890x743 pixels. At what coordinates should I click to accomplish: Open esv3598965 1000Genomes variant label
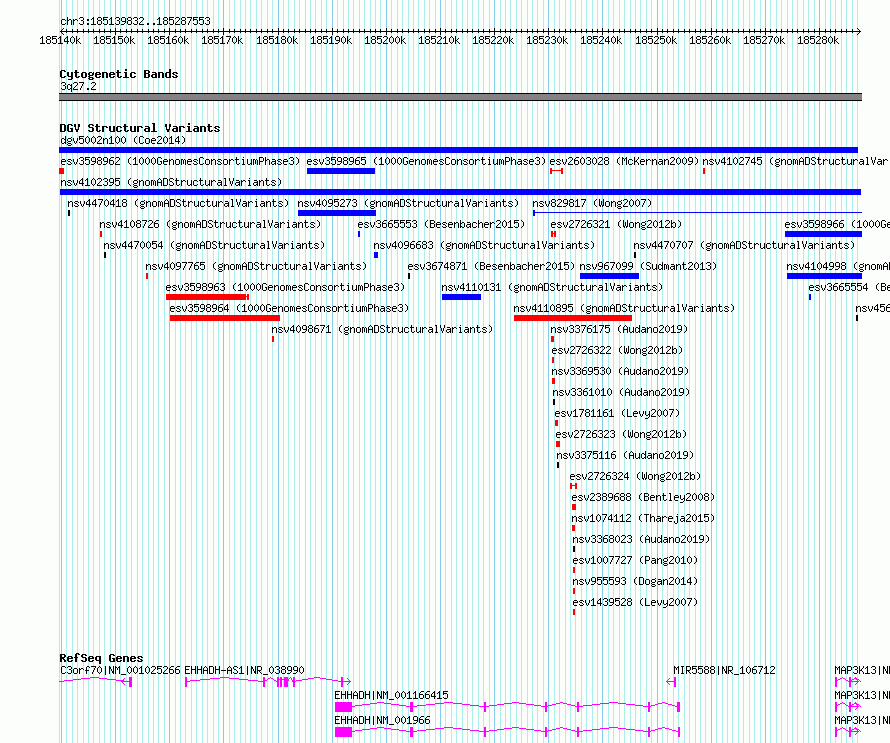[426, 161]
